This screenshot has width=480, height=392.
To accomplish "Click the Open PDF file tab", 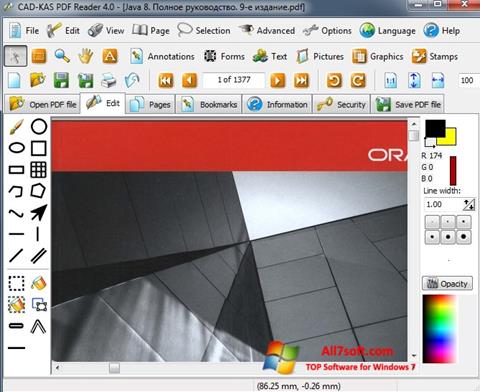I will click(42, 105).
